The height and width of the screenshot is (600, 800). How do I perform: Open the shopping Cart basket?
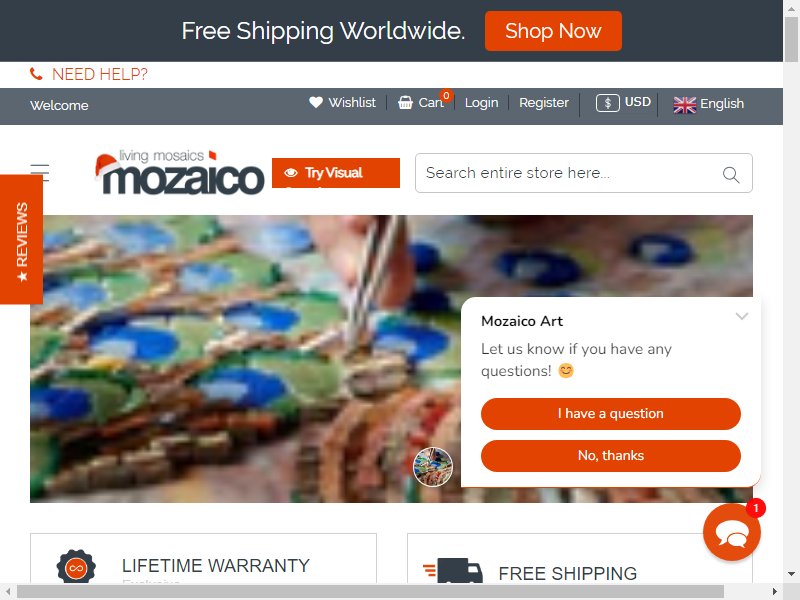[x=405, y=103]
